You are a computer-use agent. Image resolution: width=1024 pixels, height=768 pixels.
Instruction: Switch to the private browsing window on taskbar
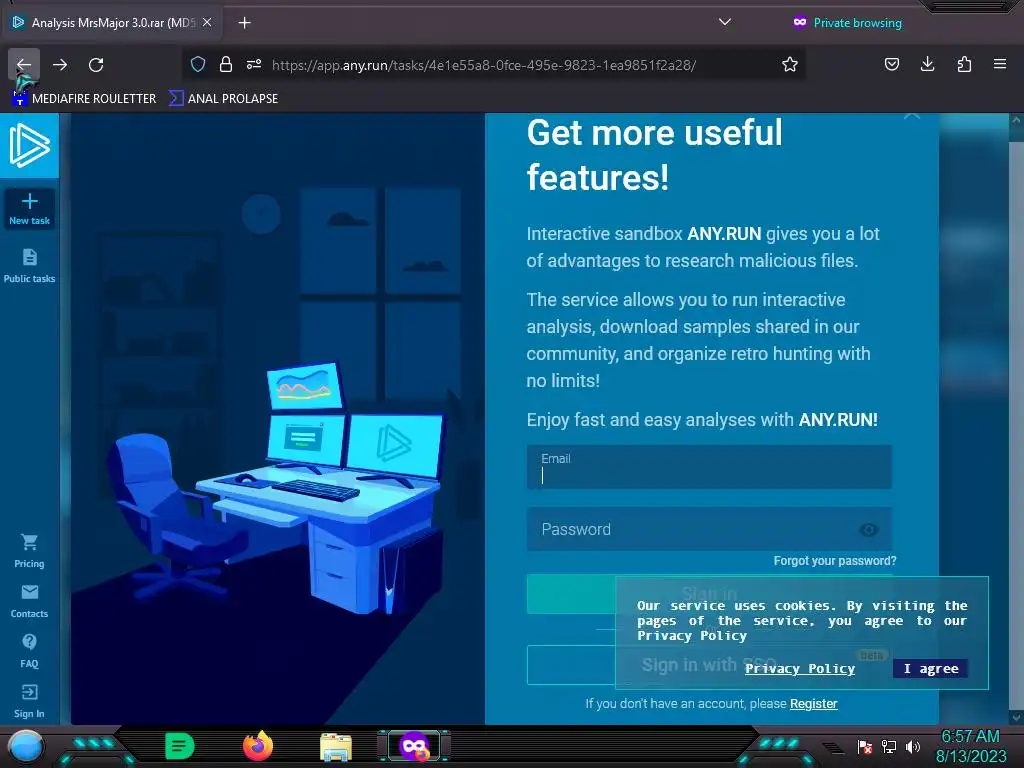click(x=414, y=746)
